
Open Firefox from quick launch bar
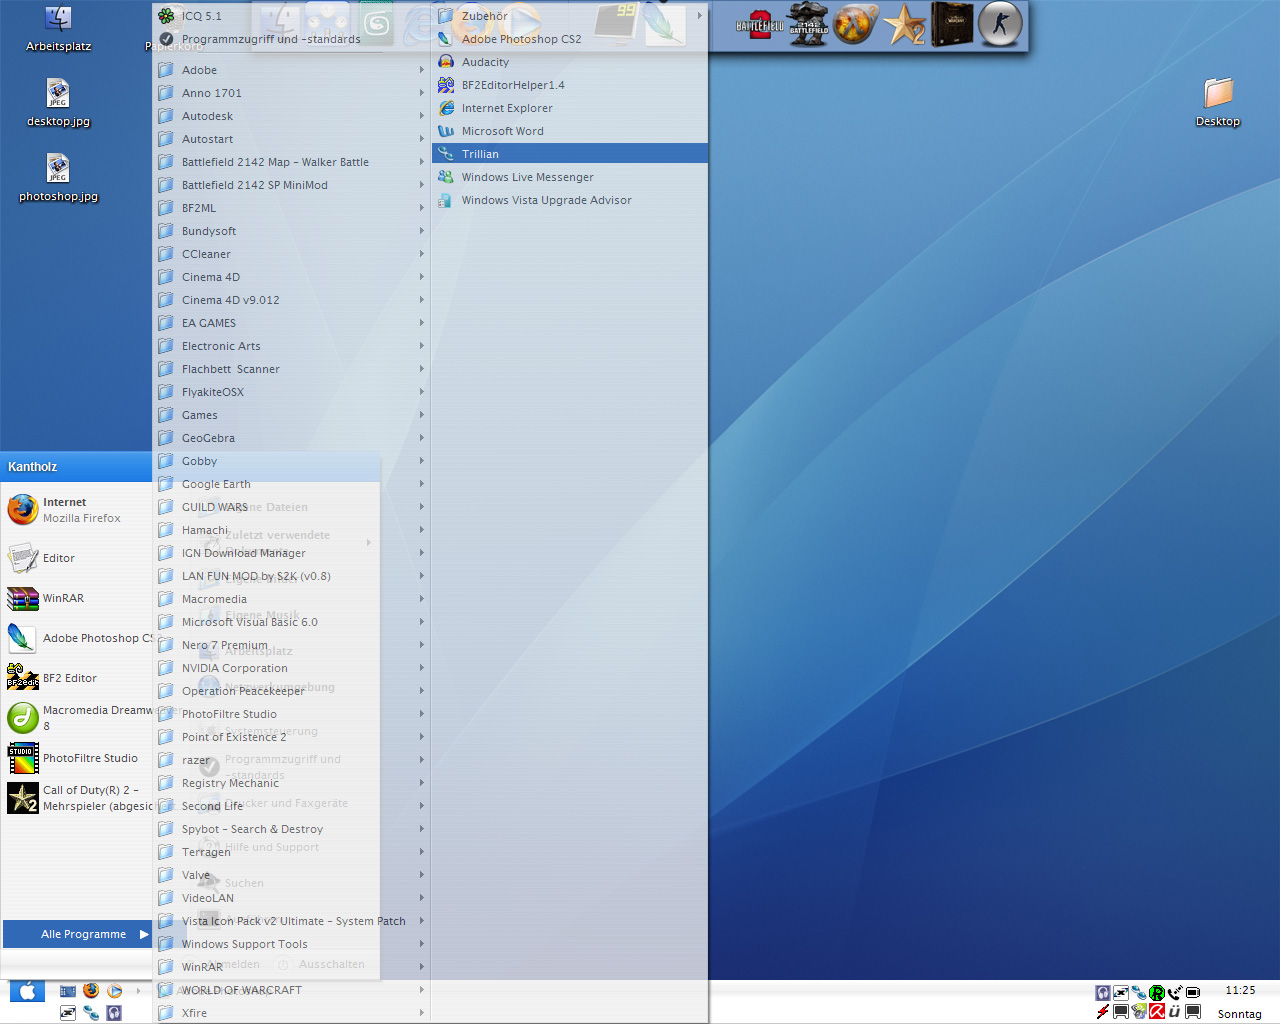point(91,991)
